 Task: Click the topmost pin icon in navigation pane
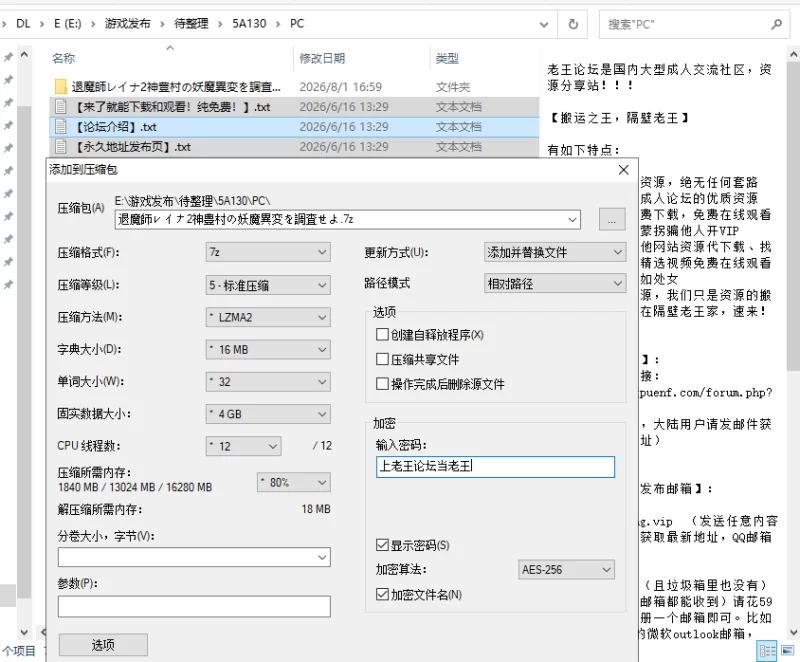pos(8,57)
